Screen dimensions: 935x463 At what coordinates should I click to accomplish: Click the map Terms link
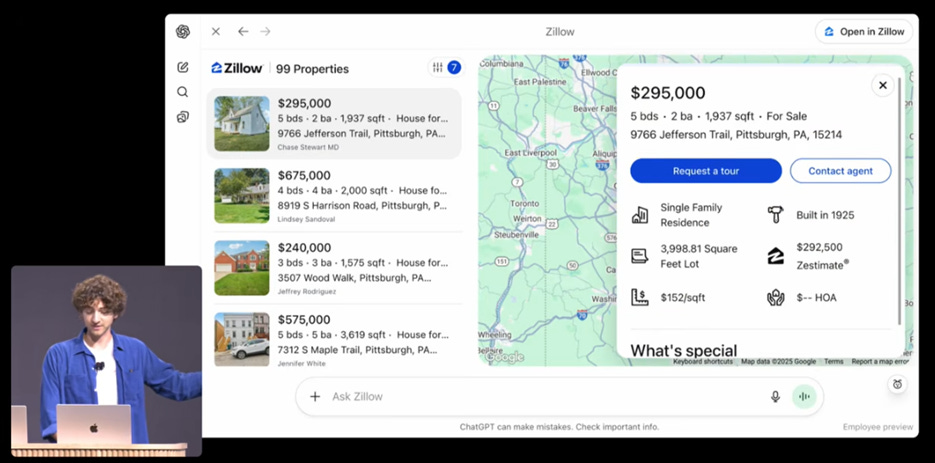[834, 362]
